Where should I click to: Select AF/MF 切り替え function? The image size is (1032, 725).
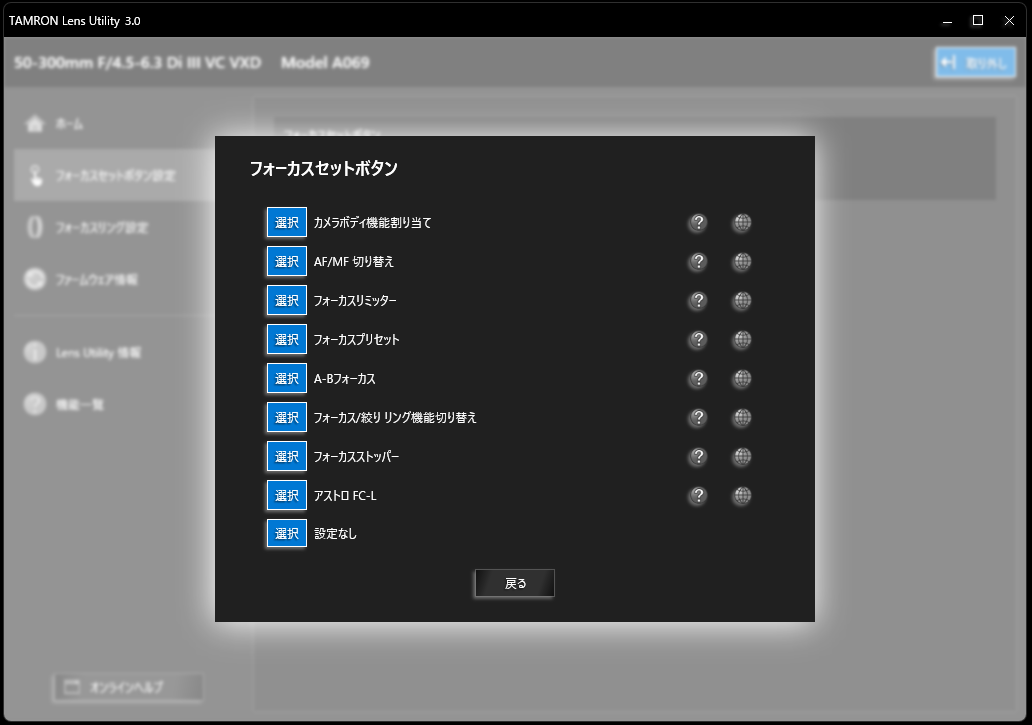coord(287,262)
